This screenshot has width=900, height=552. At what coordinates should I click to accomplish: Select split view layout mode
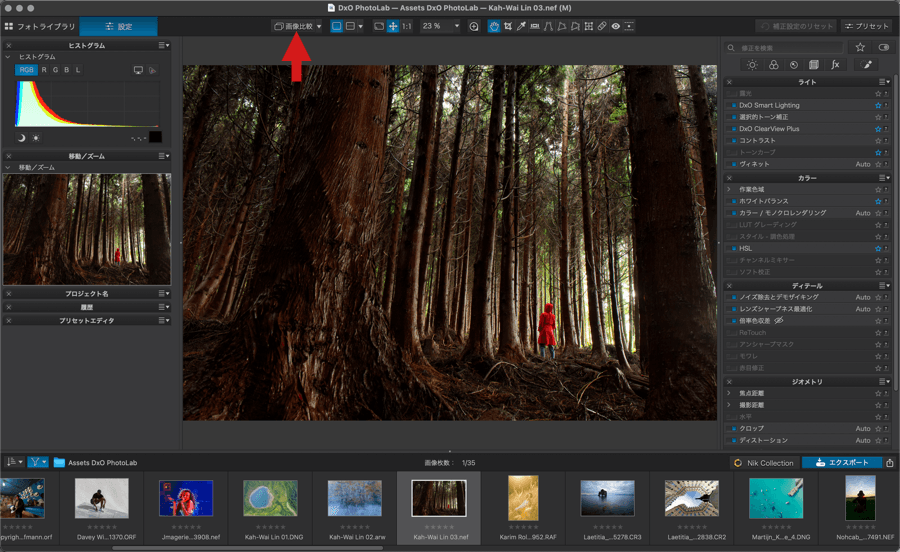pyautogui.click(x=350, y=26)
